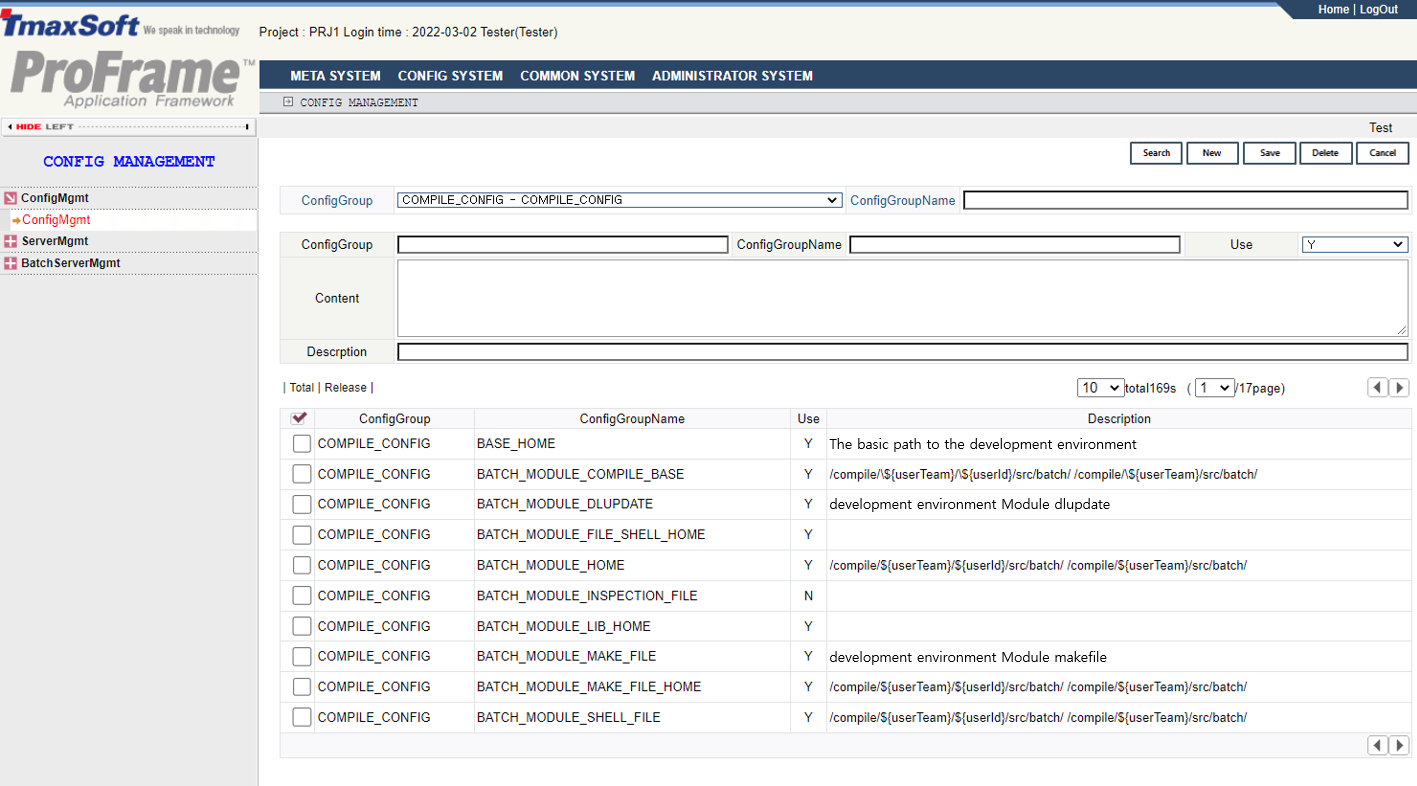Go to previous page using left arrow icon

(x=1377, y=387)
